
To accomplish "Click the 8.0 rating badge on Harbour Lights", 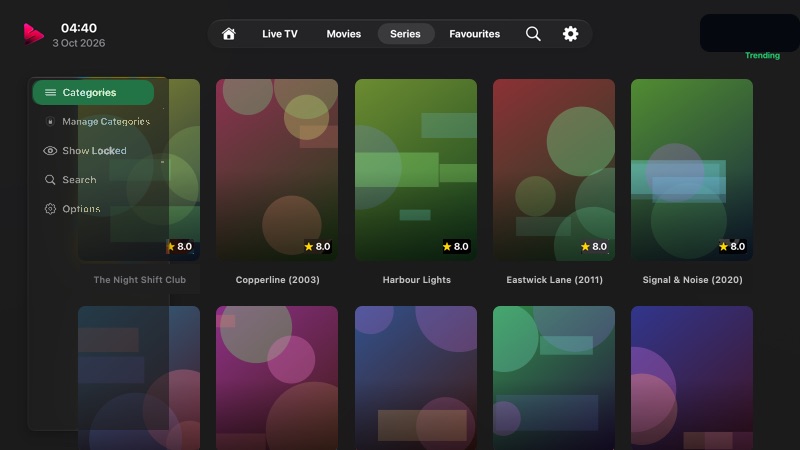I will click(x=456, y=246).
